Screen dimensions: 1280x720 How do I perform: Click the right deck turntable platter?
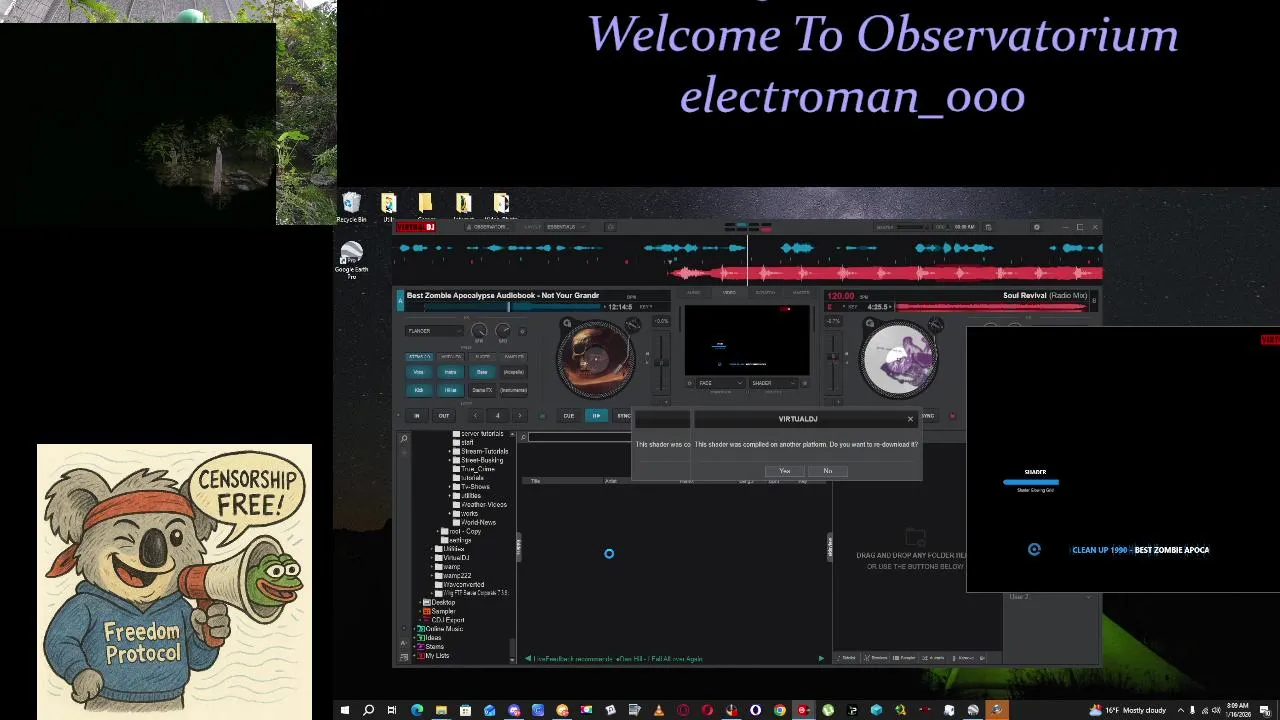(x=898, y=359)
